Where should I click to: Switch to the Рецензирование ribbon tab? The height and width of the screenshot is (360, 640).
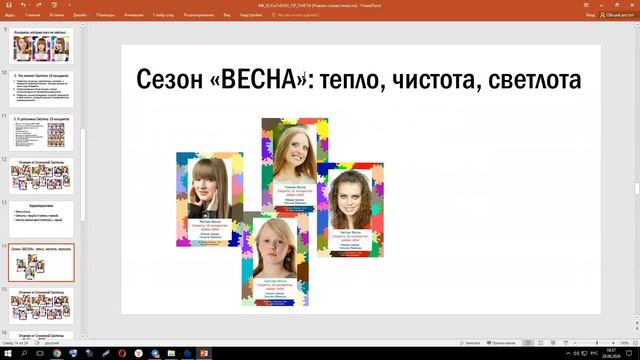[199, 15]
